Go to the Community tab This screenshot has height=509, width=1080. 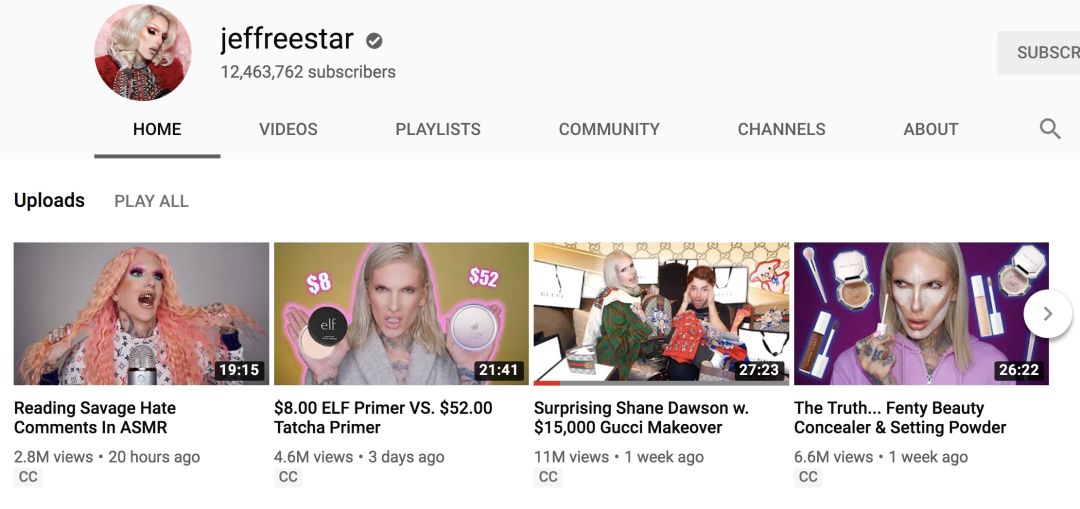[x=609, y=129]
